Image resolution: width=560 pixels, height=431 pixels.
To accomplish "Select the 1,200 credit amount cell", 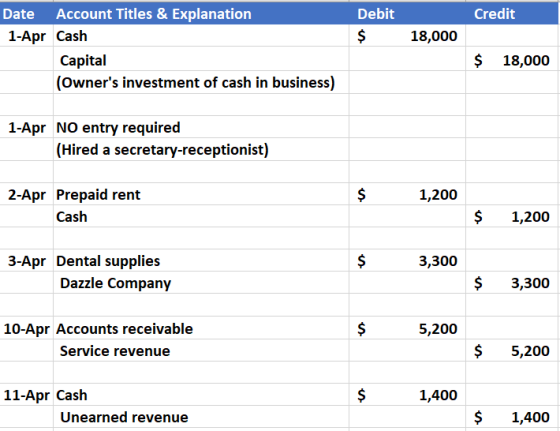I will pos(512,216).
